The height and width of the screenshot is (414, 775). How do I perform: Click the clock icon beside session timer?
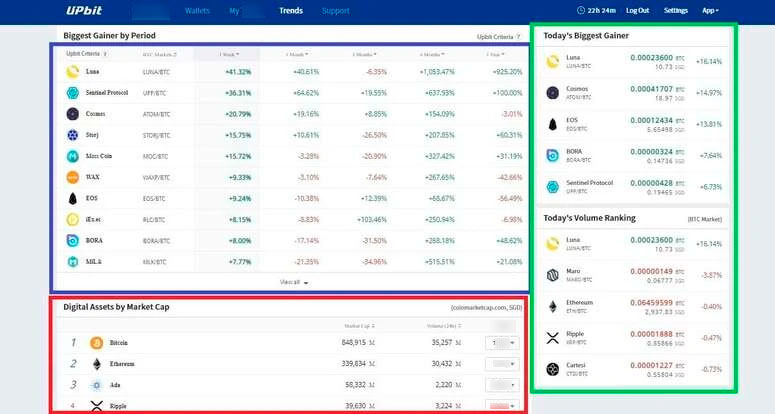click(x=581, y=11)
